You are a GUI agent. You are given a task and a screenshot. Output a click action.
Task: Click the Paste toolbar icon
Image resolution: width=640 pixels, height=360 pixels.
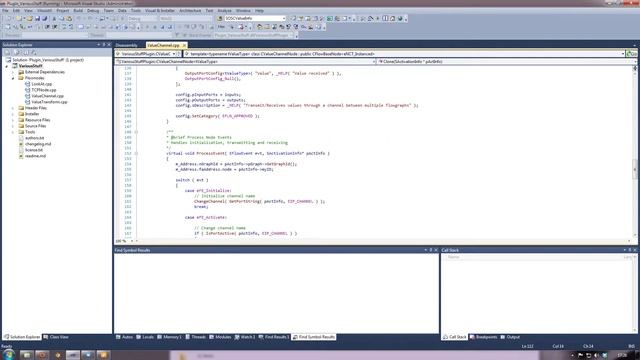69,19
